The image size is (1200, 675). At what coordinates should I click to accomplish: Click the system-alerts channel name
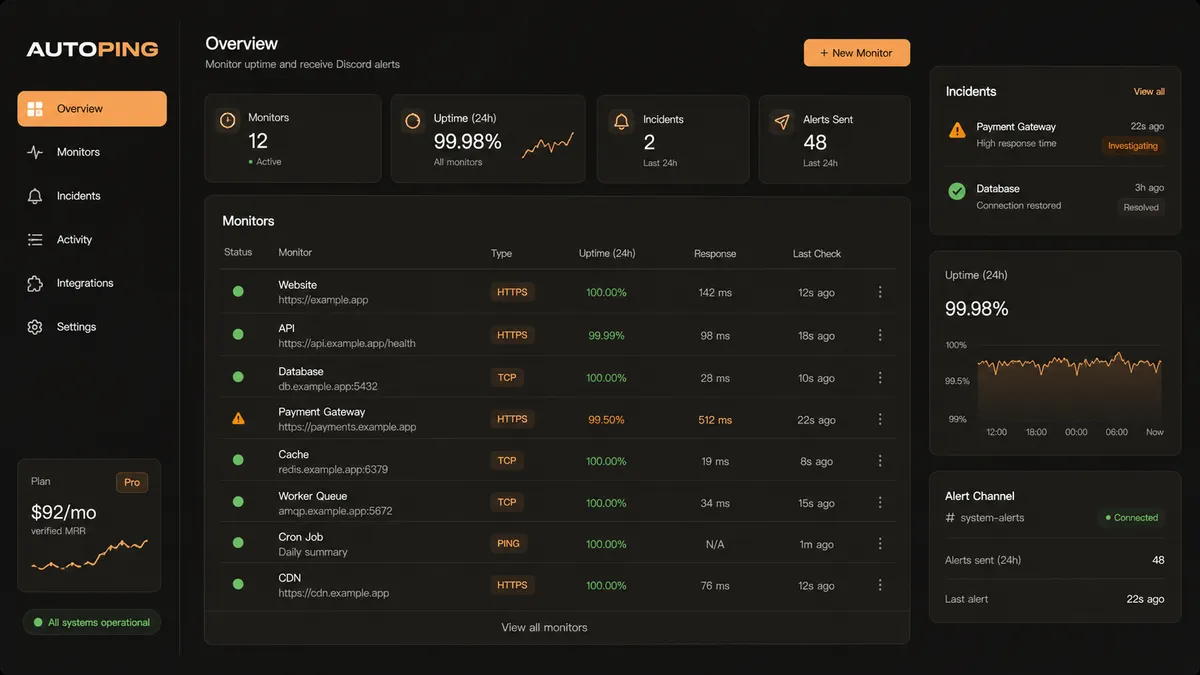(x=992, y=518)
